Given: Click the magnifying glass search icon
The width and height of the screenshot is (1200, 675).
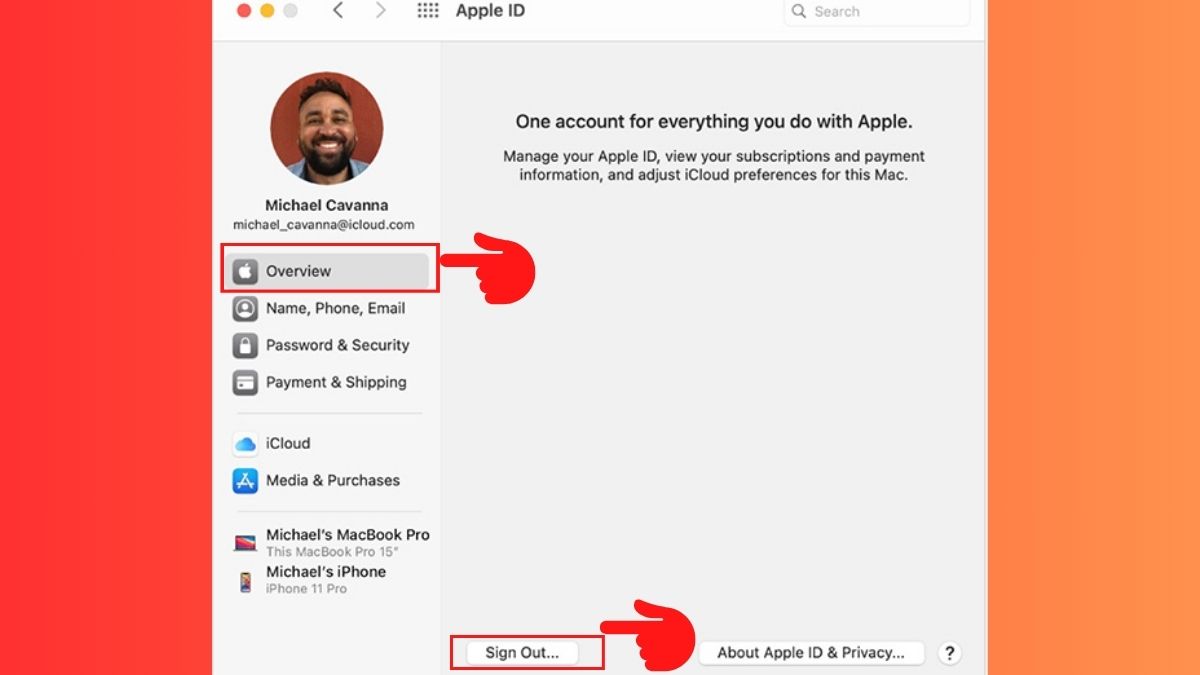Looking at the screenshot, I should pos(799,12).
